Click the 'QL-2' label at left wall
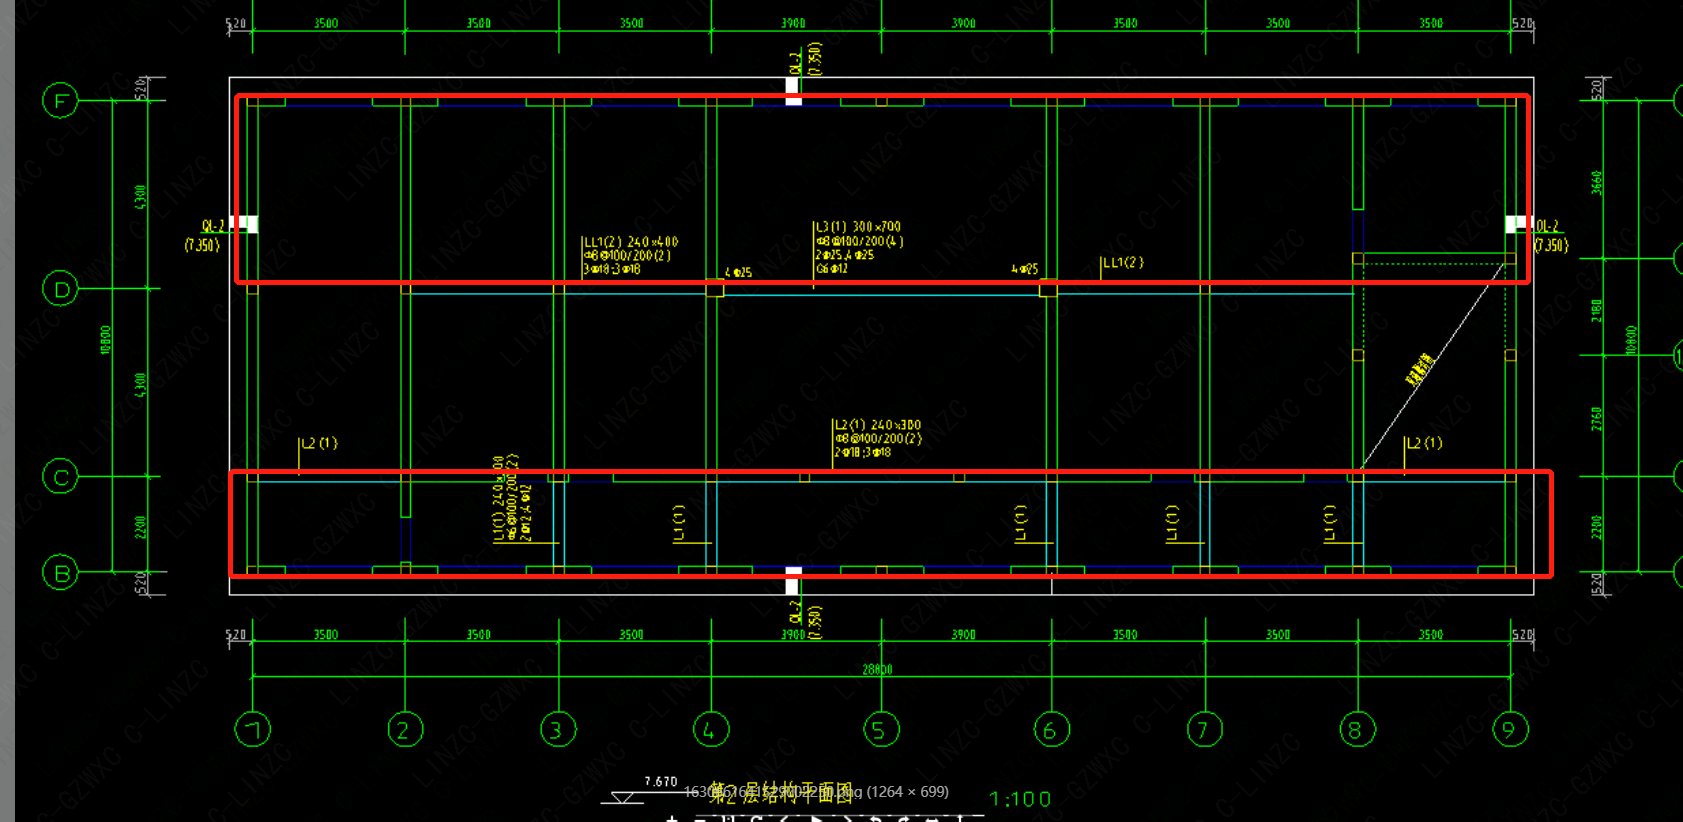This screenshot has width=1683, height=822. [x=213, y=227]
